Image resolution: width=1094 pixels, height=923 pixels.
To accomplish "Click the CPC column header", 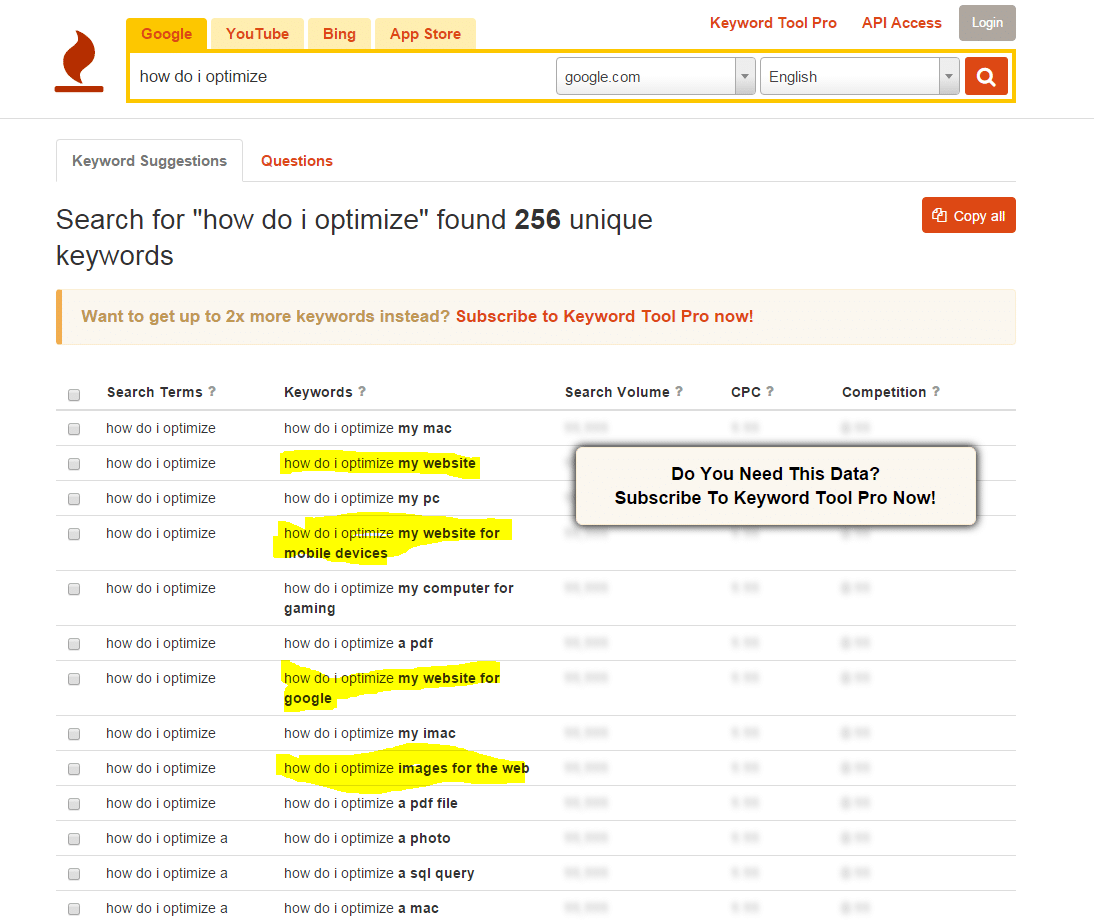I will coord(746,392).
